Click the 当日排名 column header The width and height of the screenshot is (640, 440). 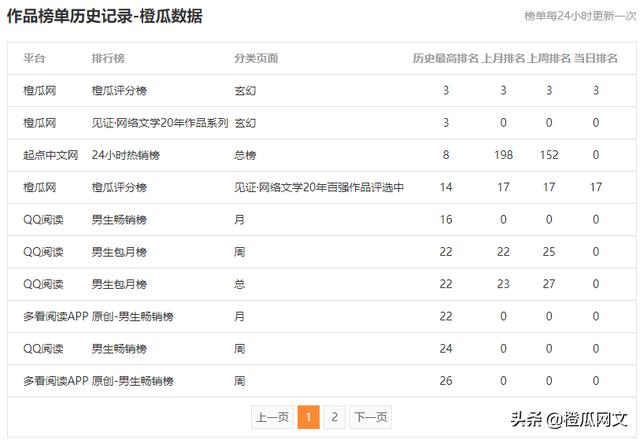596,58
